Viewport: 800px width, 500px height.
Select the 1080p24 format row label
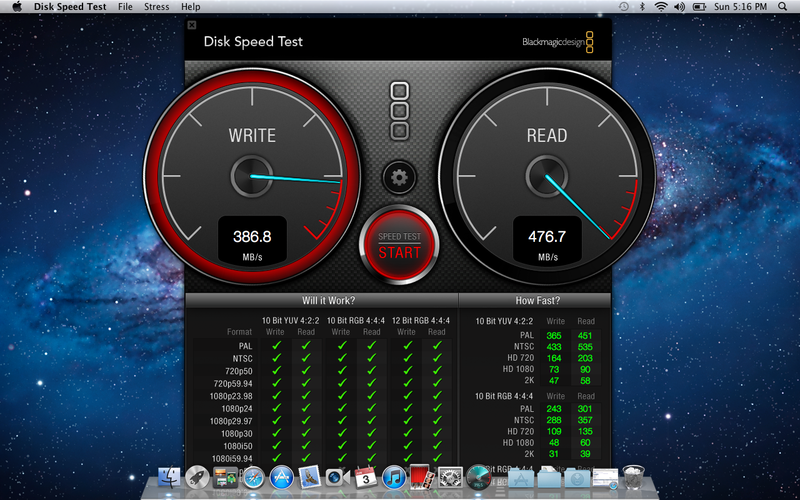[x=237, y=409]
